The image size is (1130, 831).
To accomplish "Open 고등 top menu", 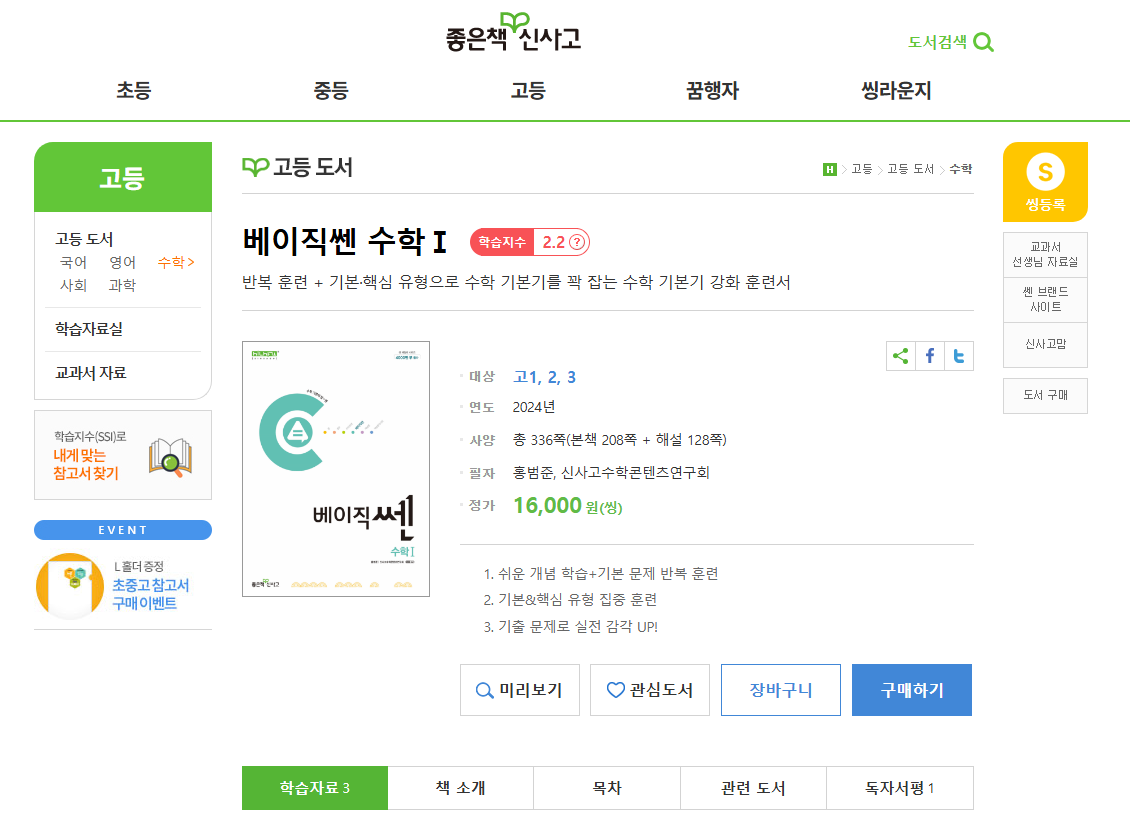I will point(528,91).
